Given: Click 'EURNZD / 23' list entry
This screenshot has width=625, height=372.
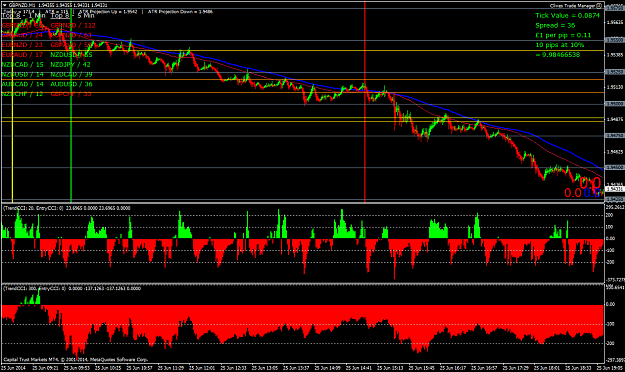Looking at the screenshot, I should [x=22, y=45].
